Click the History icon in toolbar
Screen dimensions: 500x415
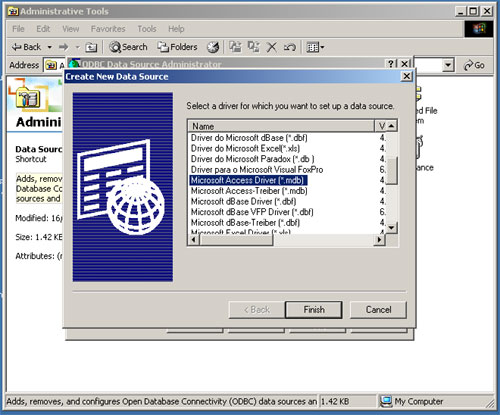213,47
